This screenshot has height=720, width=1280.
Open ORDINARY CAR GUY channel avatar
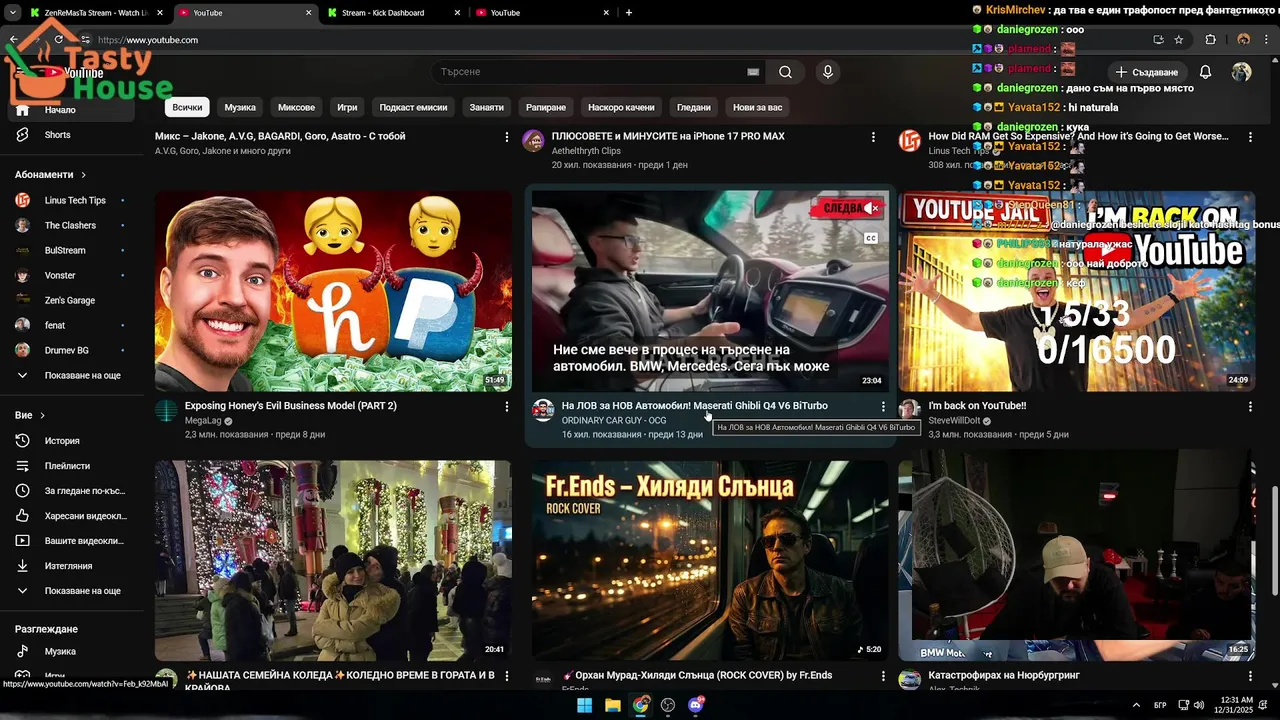click(543, 410)
